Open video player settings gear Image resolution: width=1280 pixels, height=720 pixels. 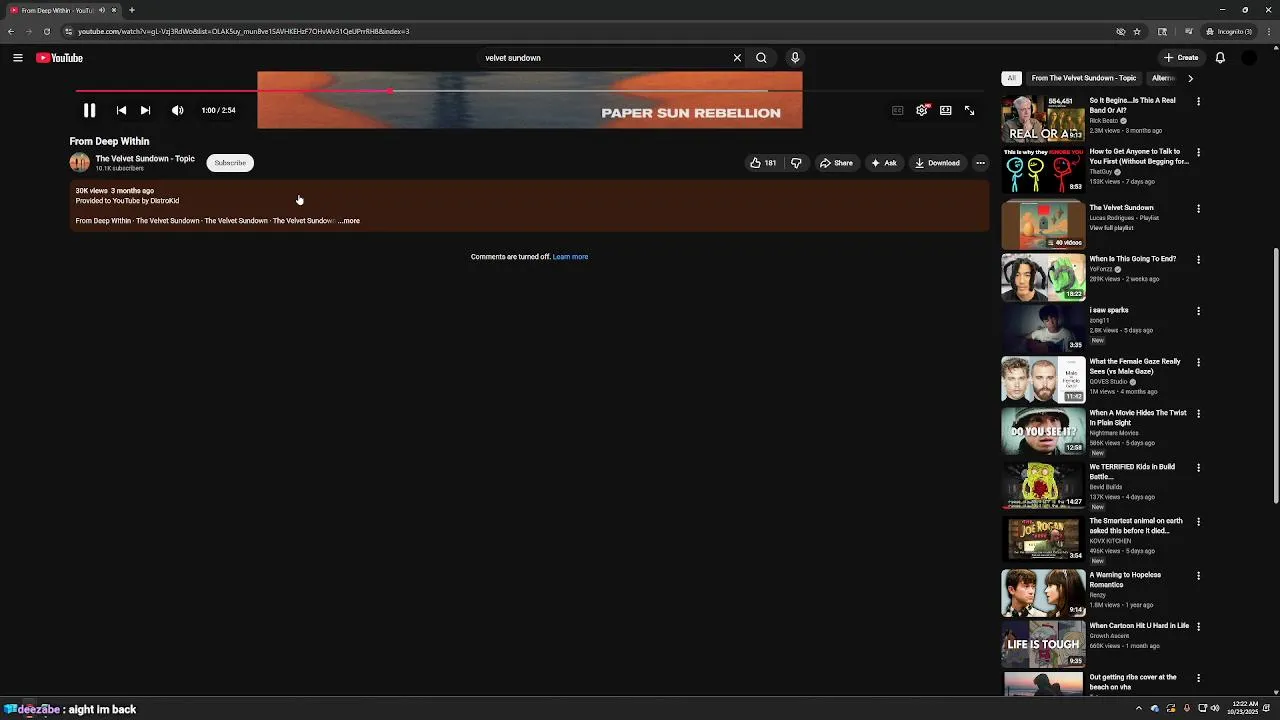pos(922,111)
